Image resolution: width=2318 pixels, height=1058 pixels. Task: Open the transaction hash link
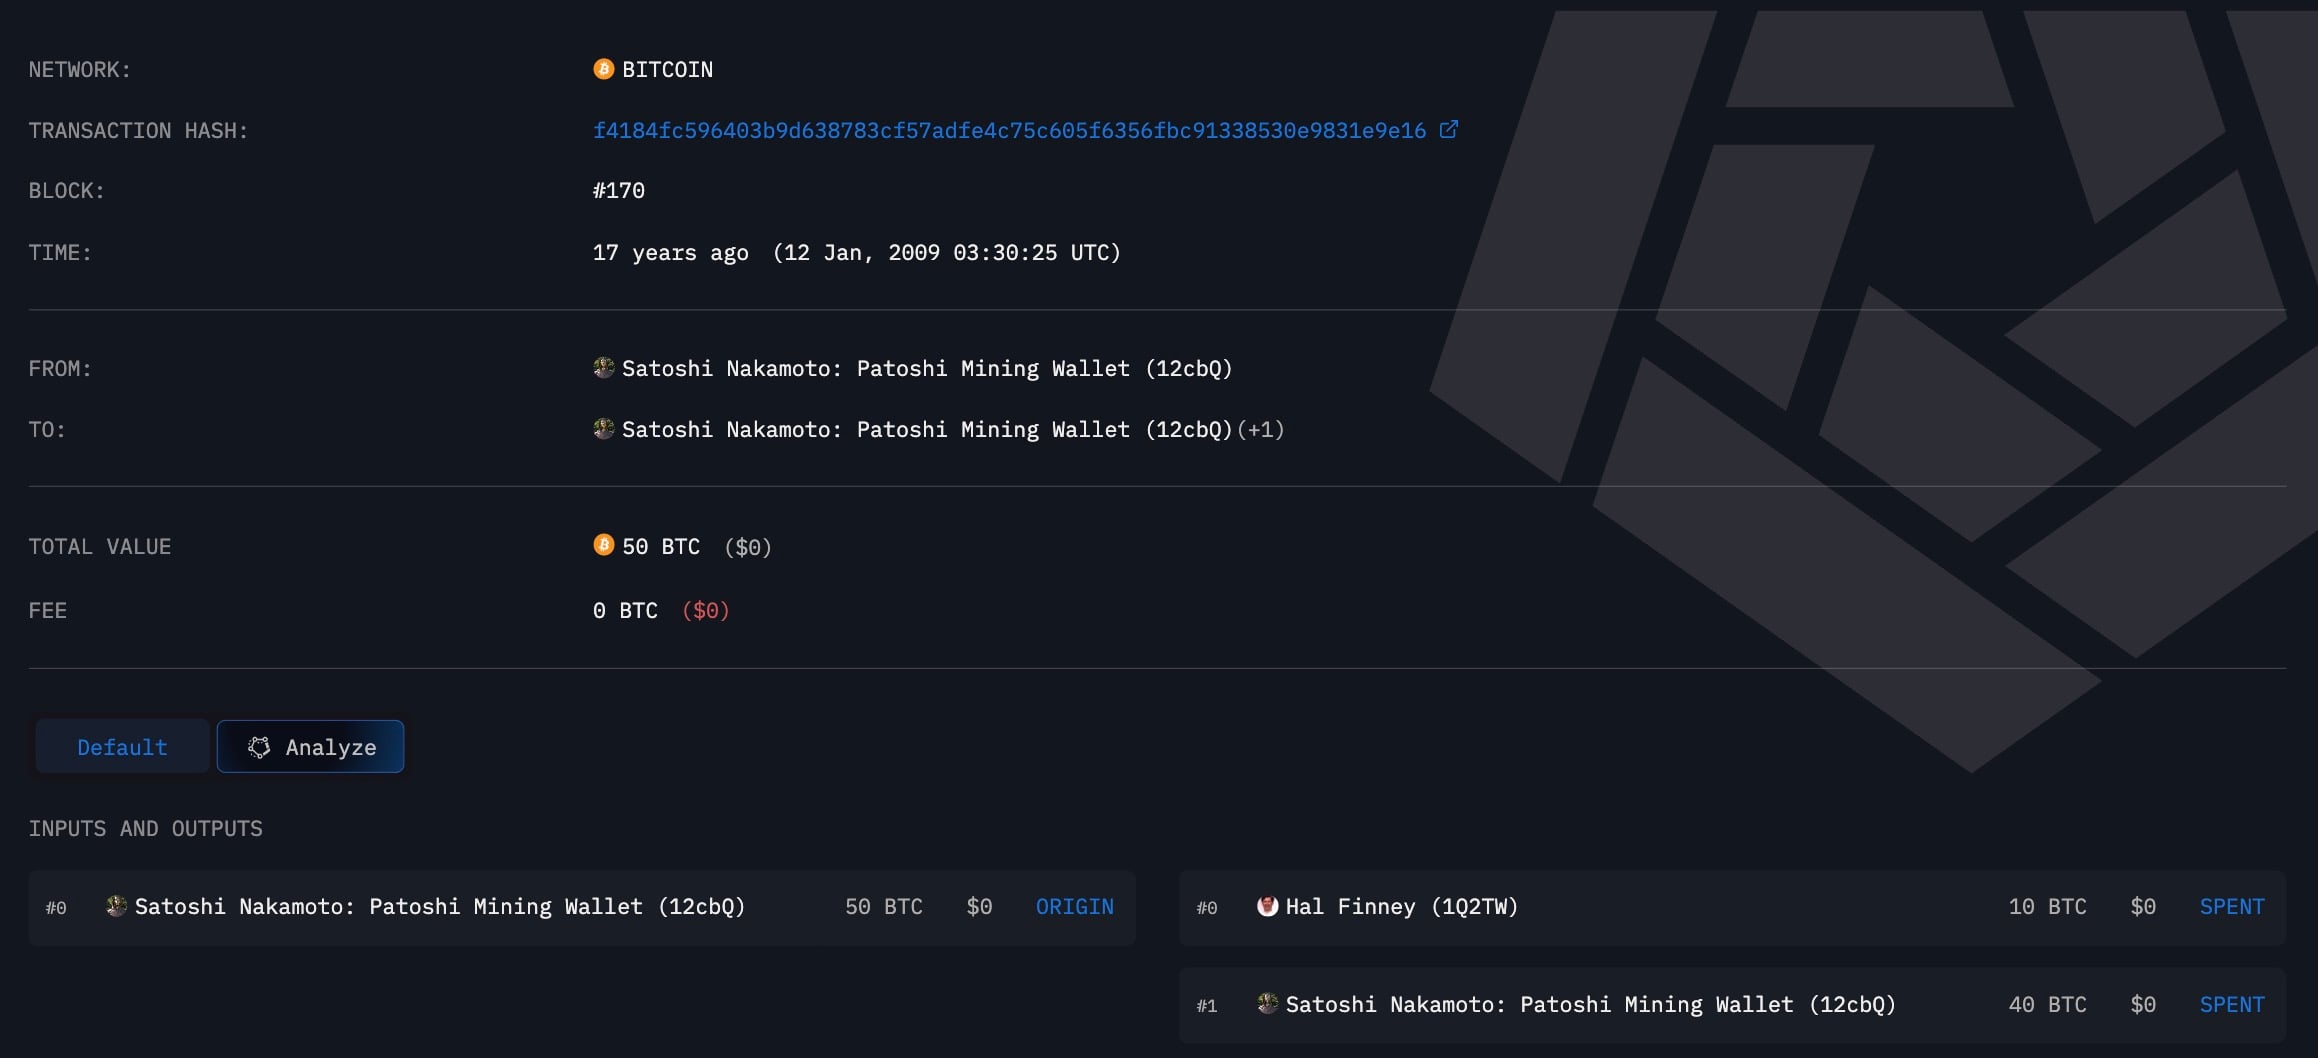(1010, 129)
